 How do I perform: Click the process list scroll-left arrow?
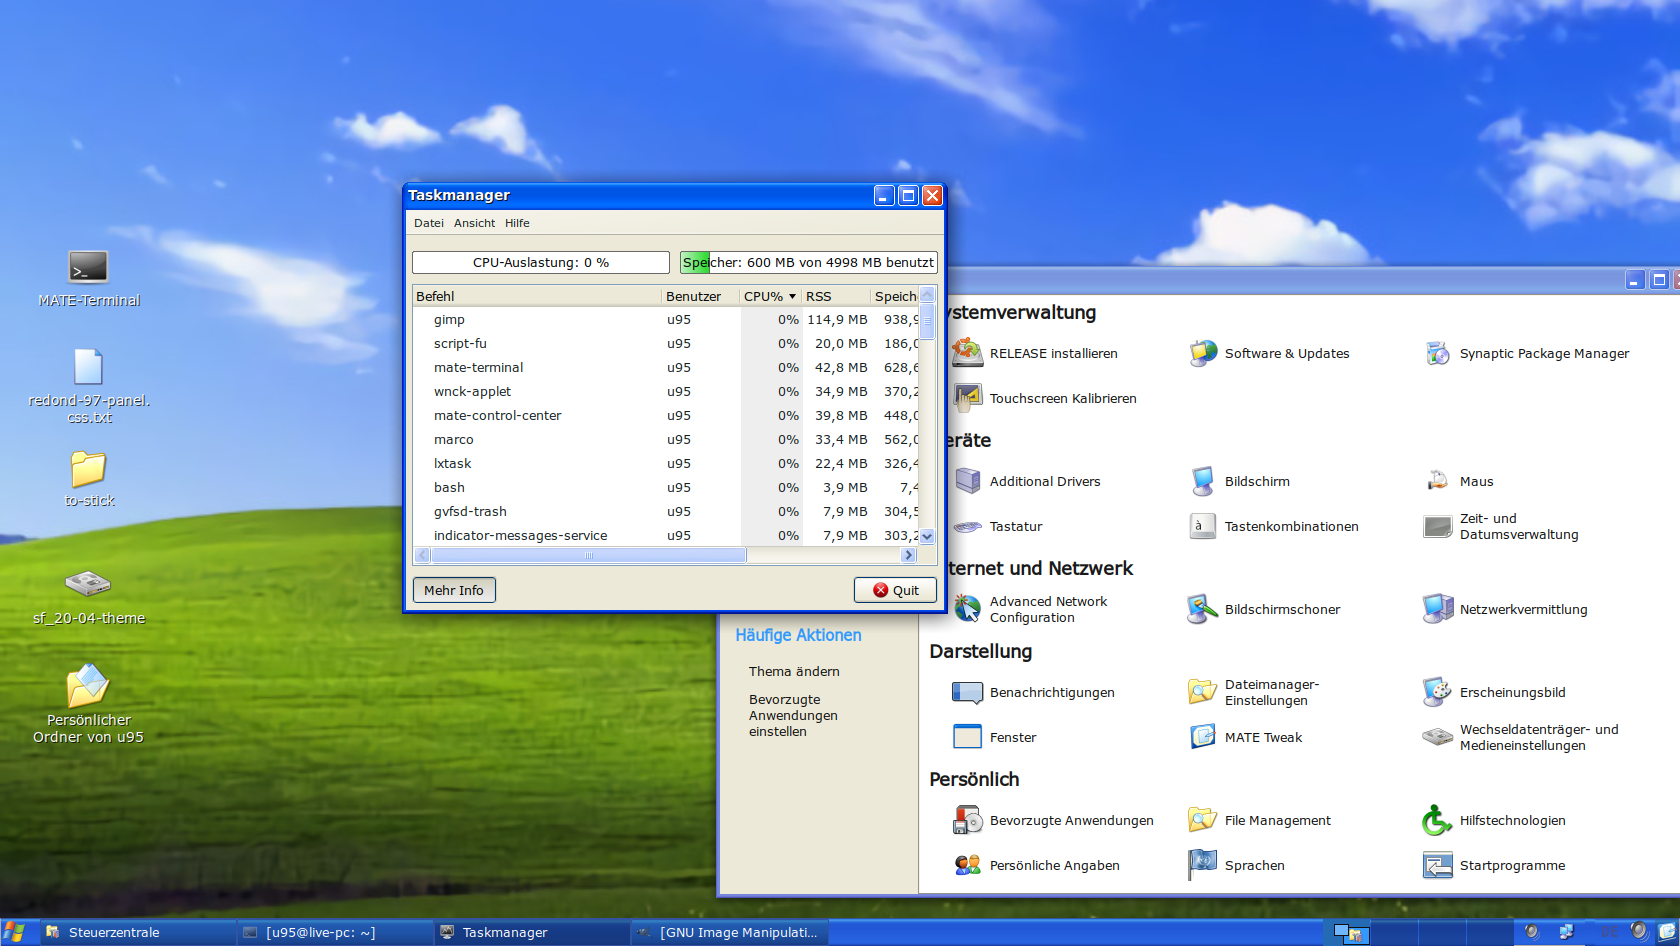pos(422,555)
